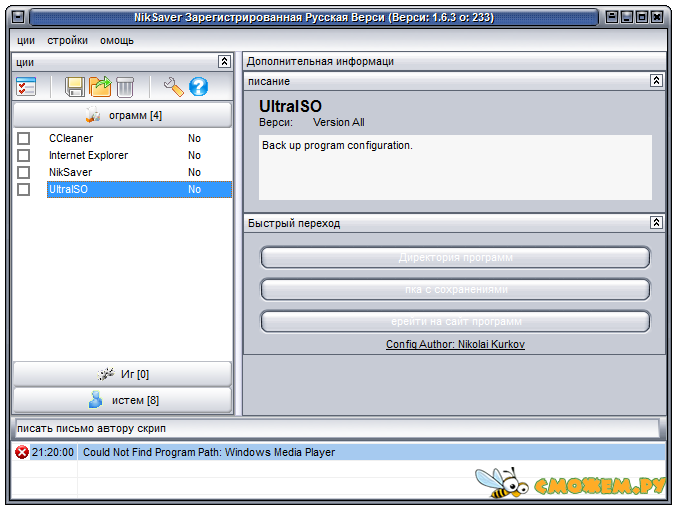Open the 'омощь' help menu
The height and width of the screenshot is (510, 677).
117,41
